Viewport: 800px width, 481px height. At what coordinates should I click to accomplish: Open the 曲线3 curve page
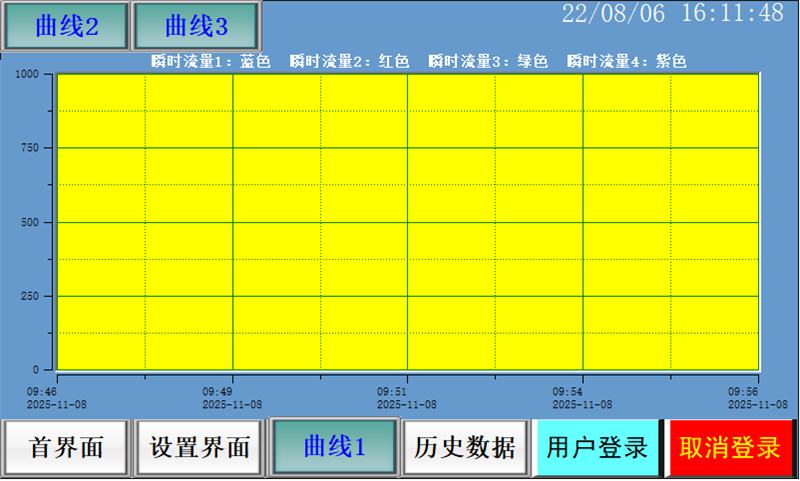pos(196,26)
